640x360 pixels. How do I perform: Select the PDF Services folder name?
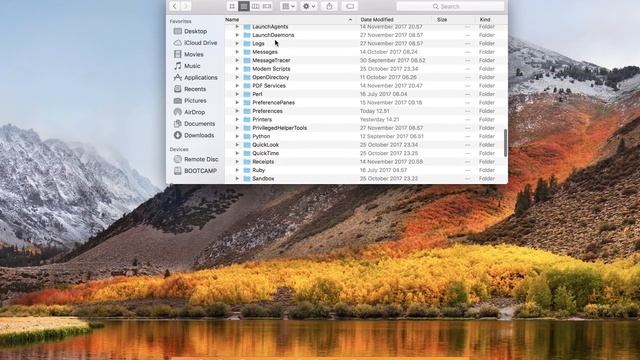[x=269, y=86]
